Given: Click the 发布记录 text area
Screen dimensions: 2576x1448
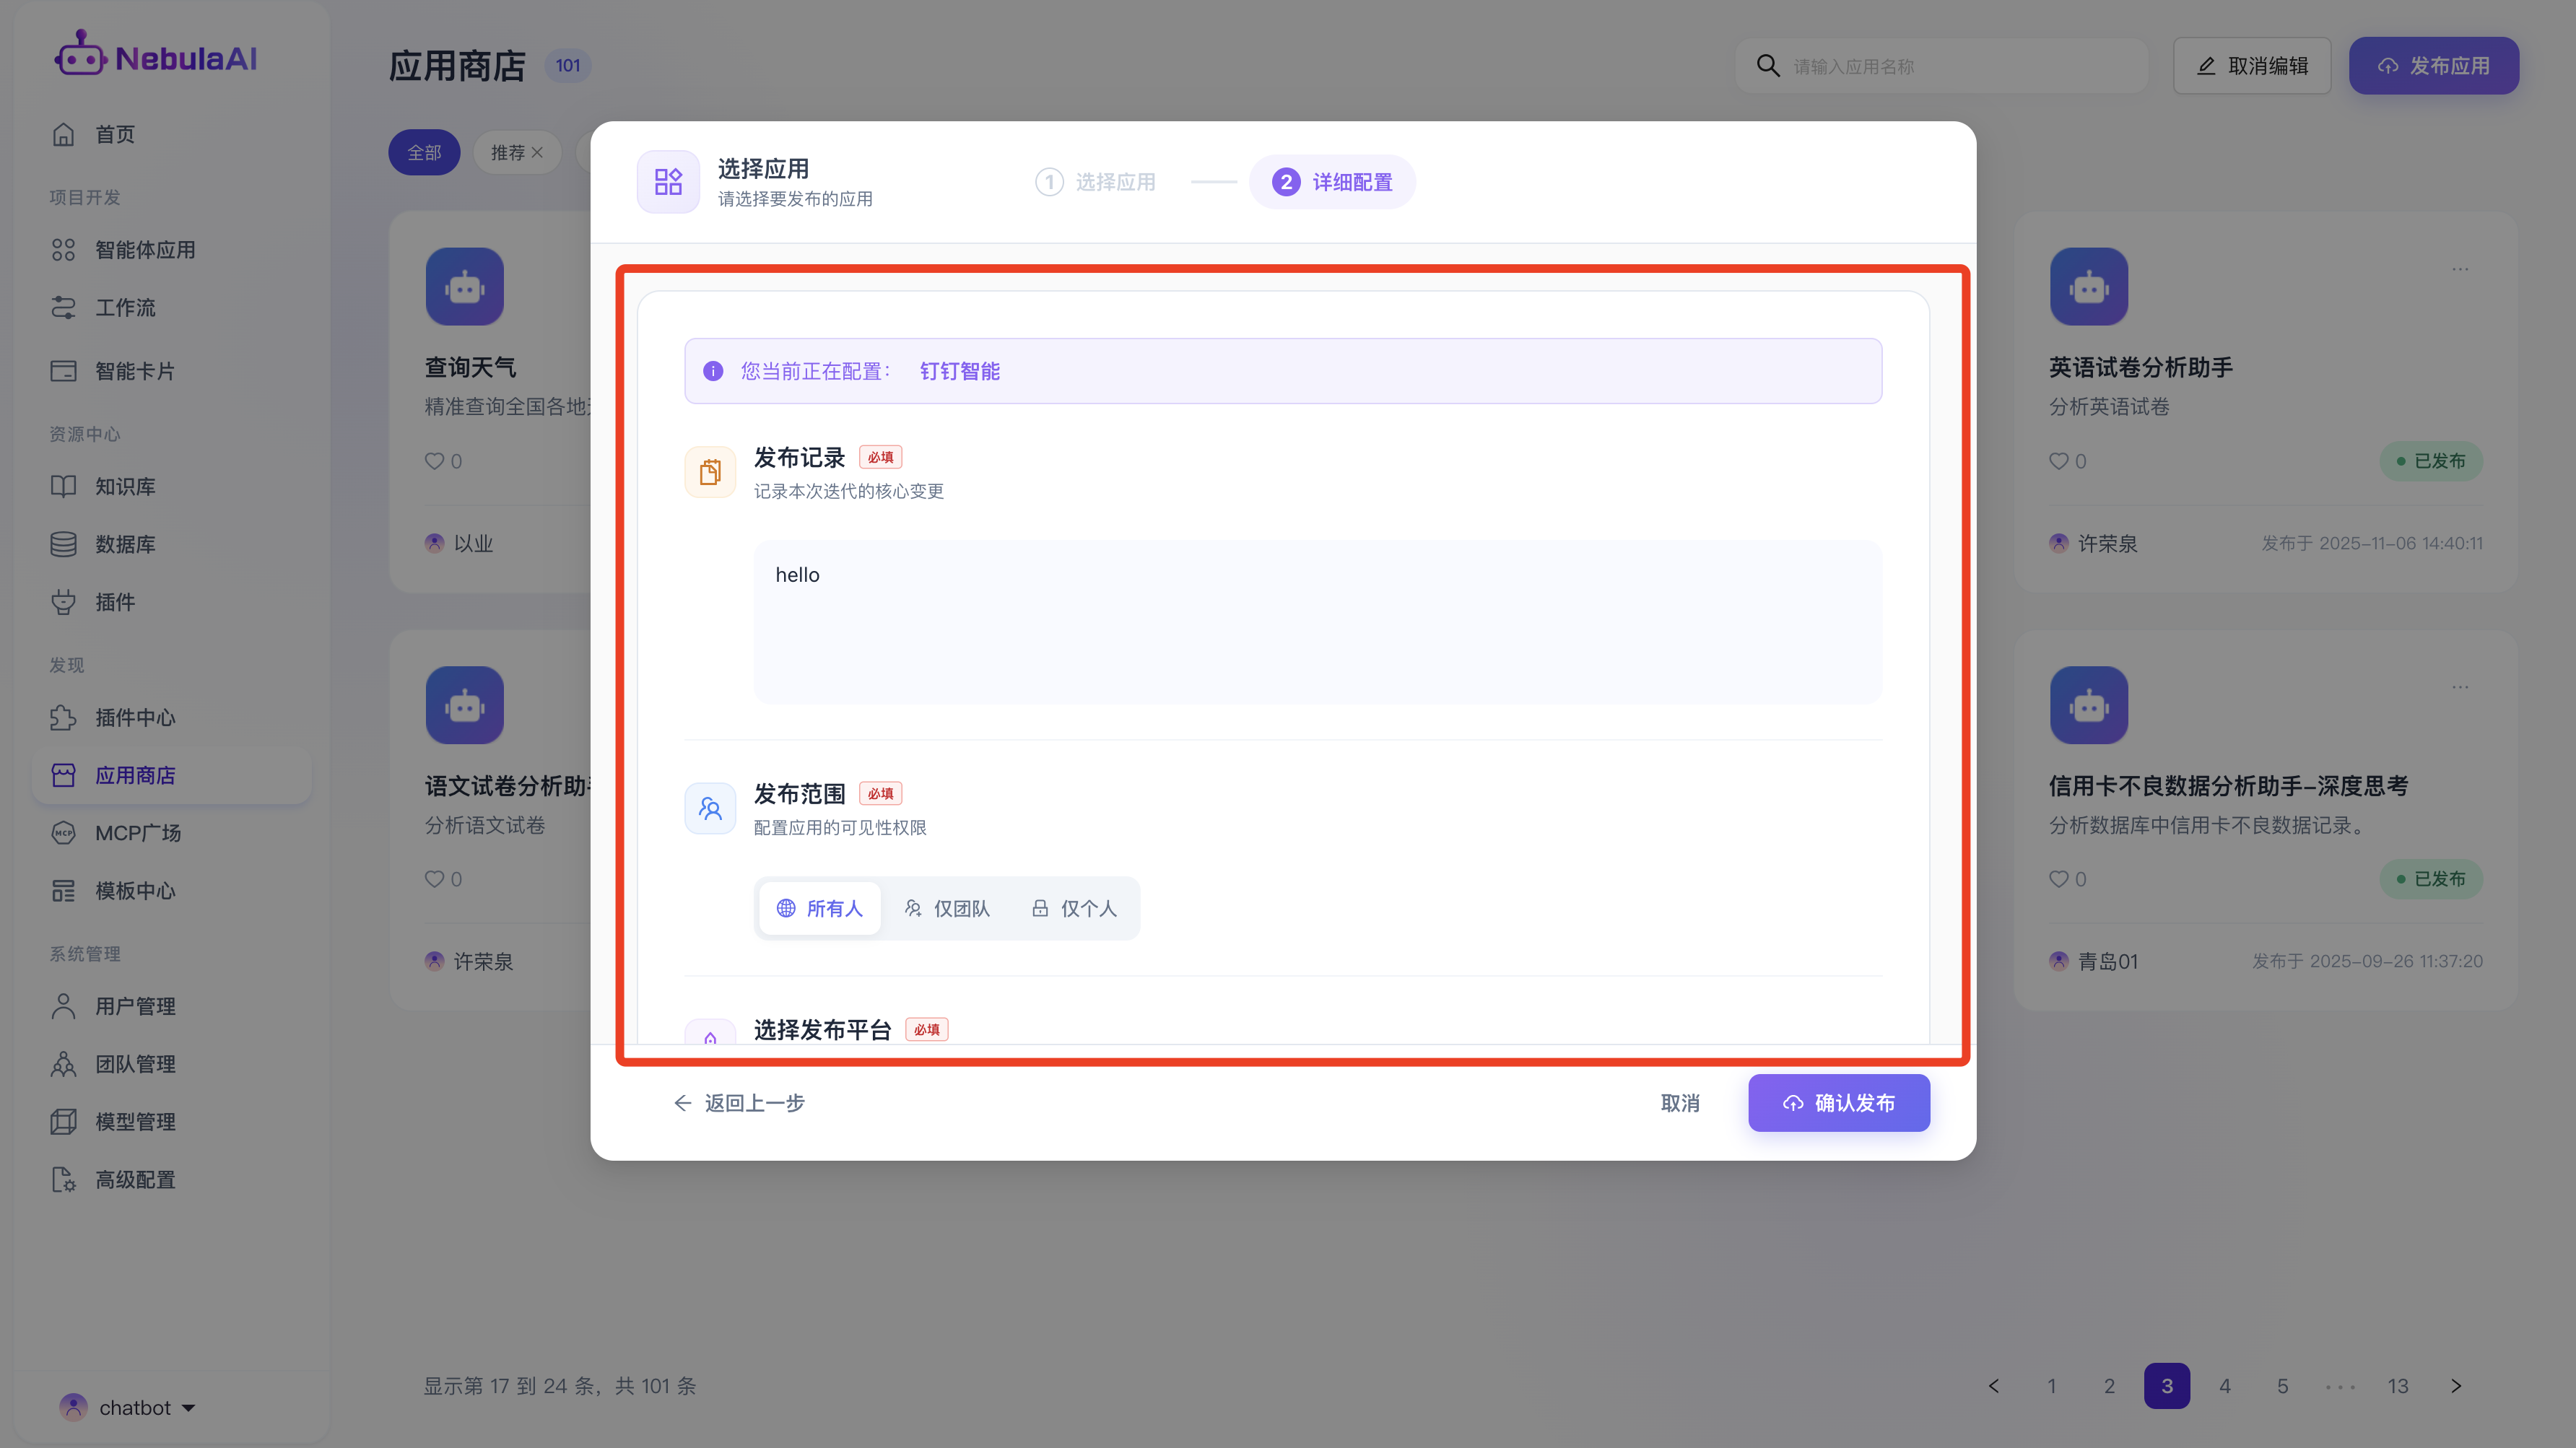Looking at the screenshot, I should click(1317, 621).
